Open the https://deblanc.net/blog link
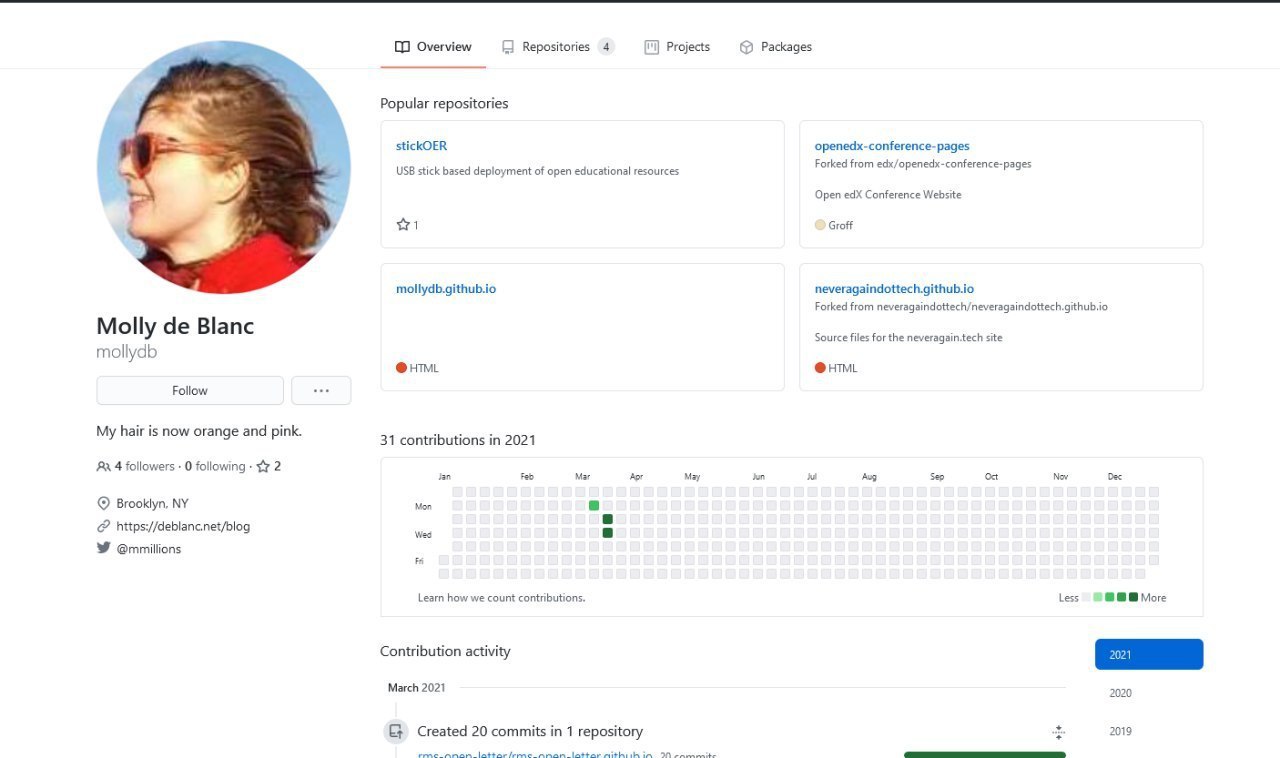 (183, 526)
